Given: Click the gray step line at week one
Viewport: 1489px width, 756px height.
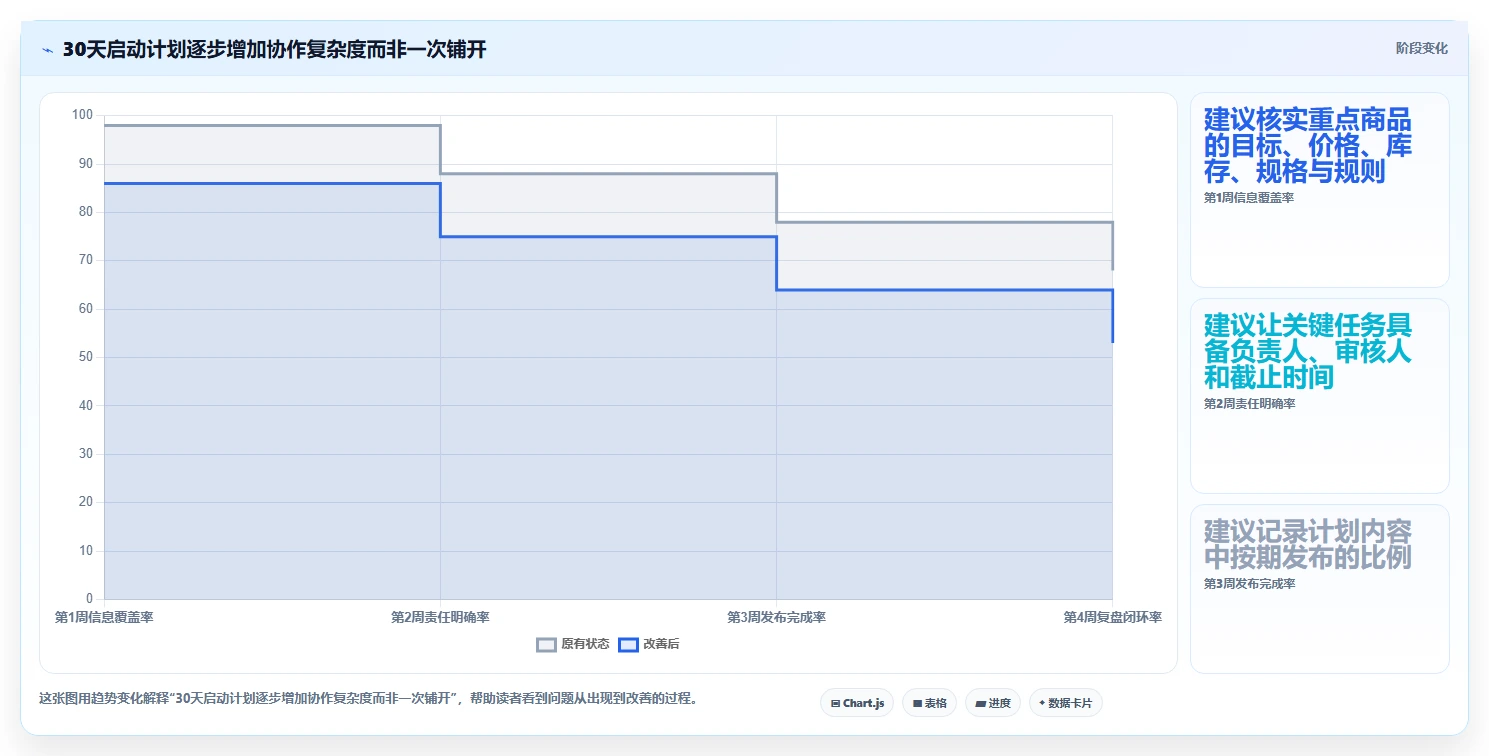Looking at the screenshot, I should pyautogui.click(x=272, y=125).
